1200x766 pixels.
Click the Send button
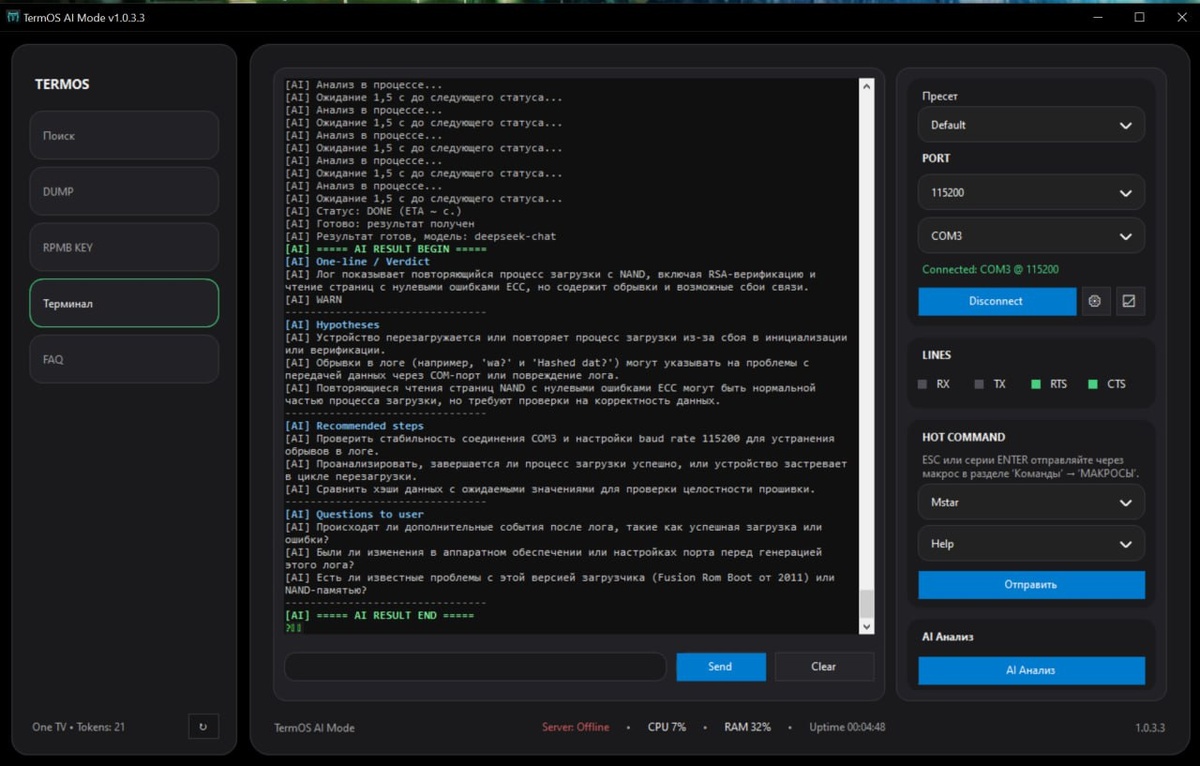720,667
